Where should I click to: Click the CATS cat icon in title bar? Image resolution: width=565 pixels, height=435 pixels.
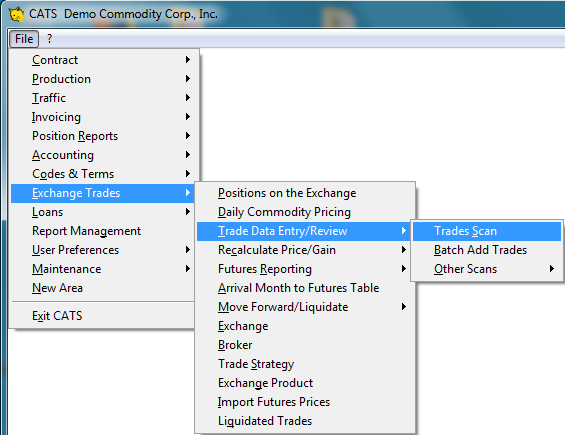point(16,14)
